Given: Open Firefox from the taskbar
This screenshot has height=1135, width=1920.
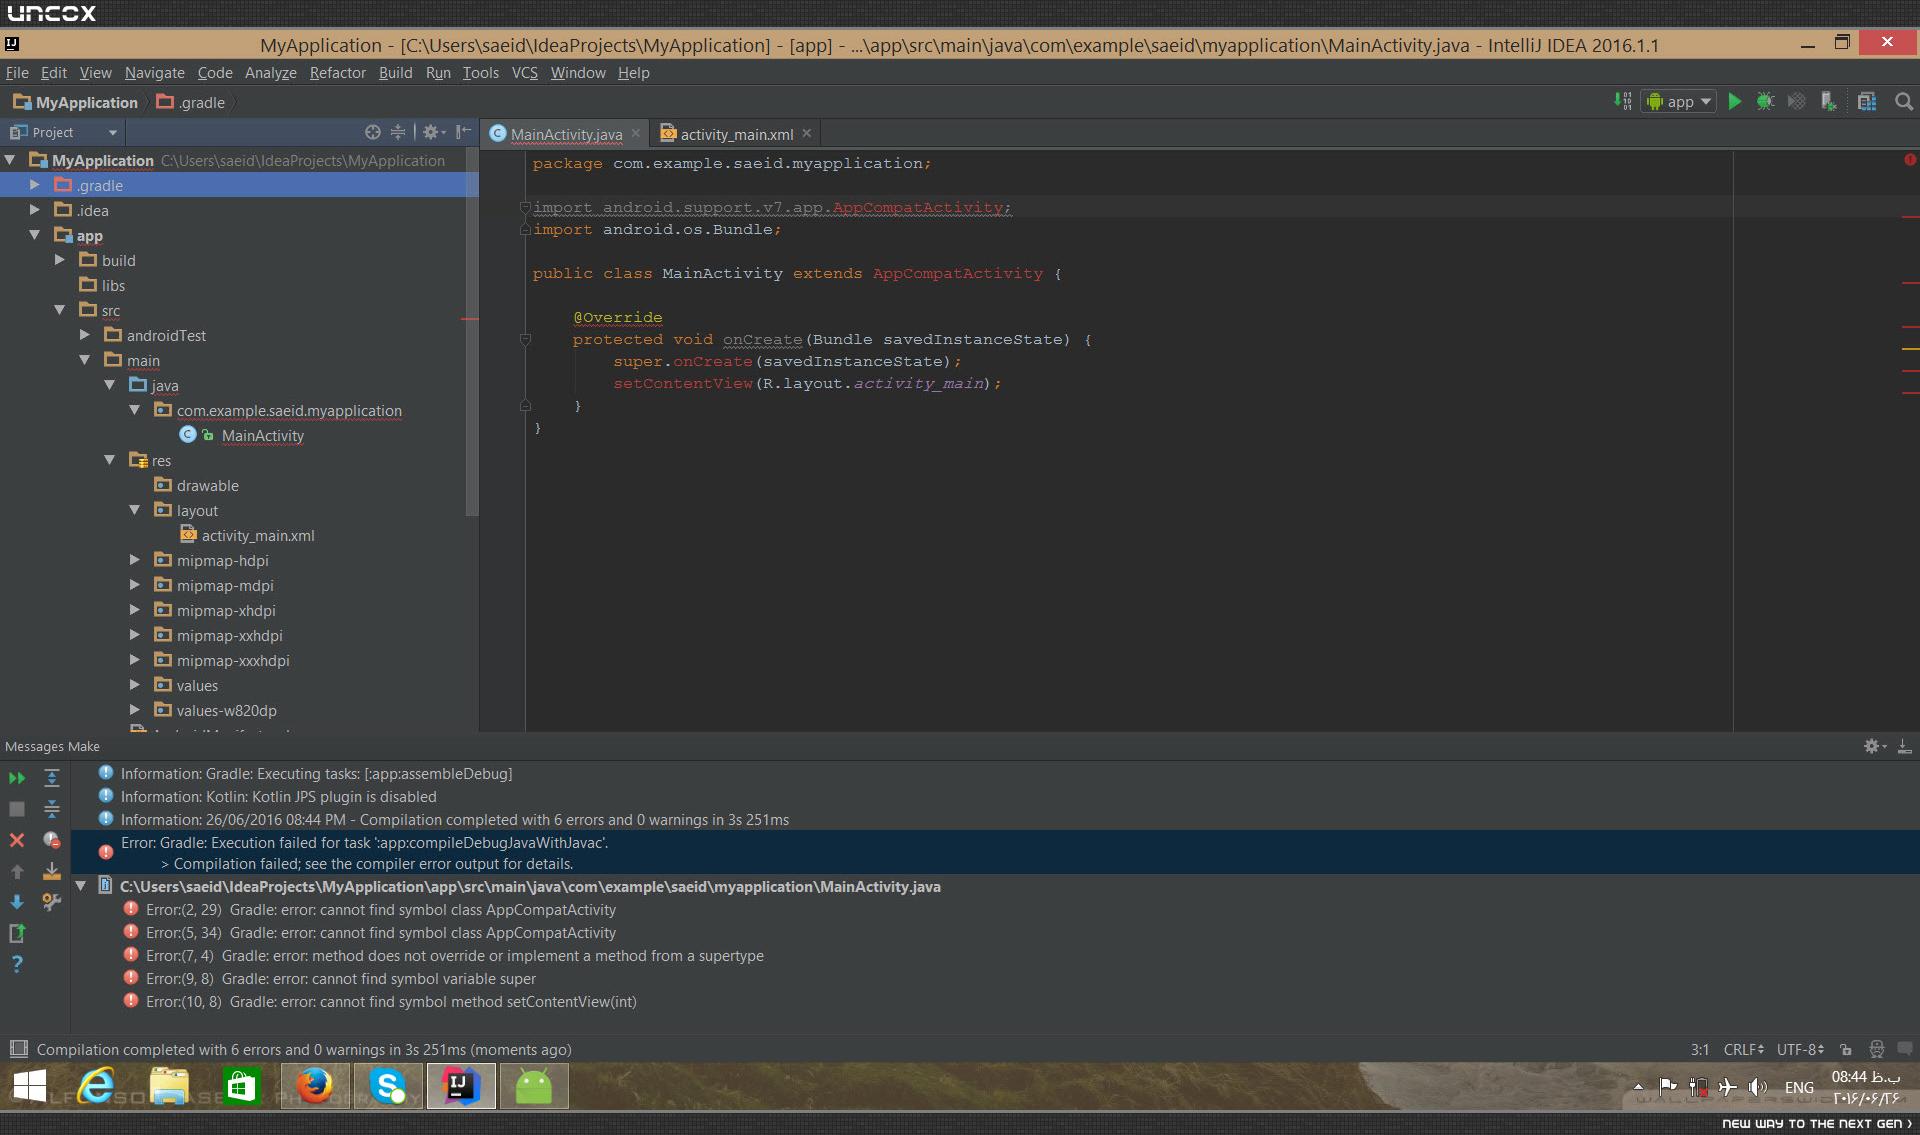Looking at the screenshot, I should [315, 1086].
